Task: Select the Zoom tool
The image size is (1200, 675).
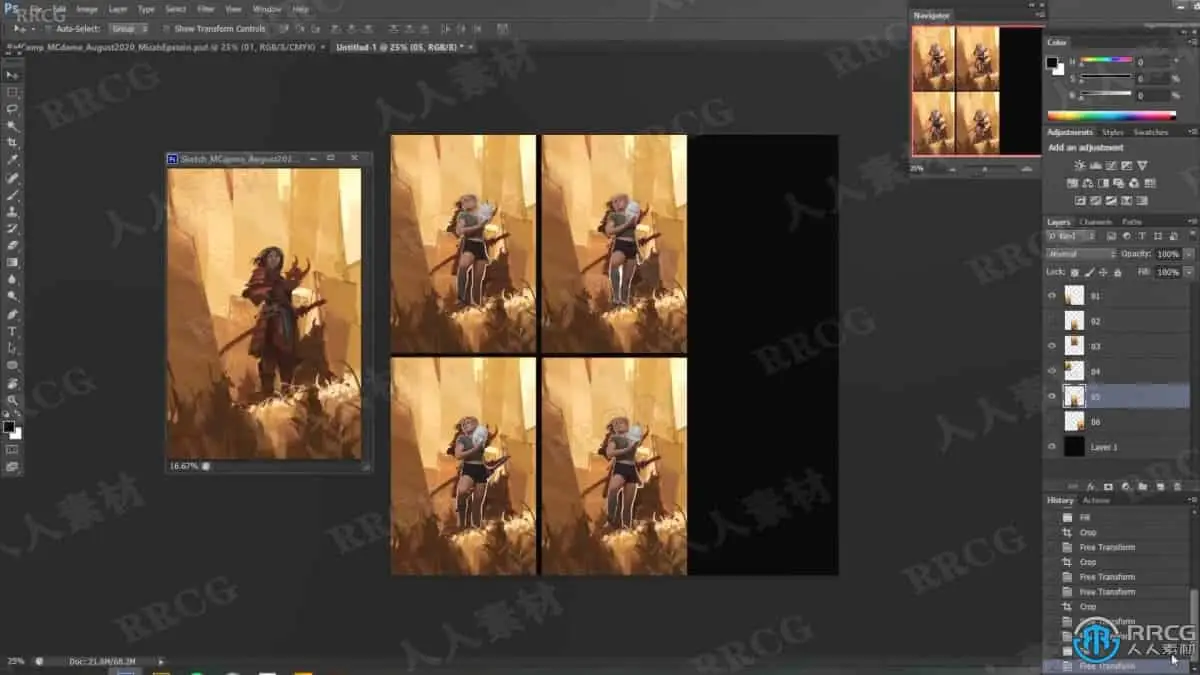Action: coord(12,399)
